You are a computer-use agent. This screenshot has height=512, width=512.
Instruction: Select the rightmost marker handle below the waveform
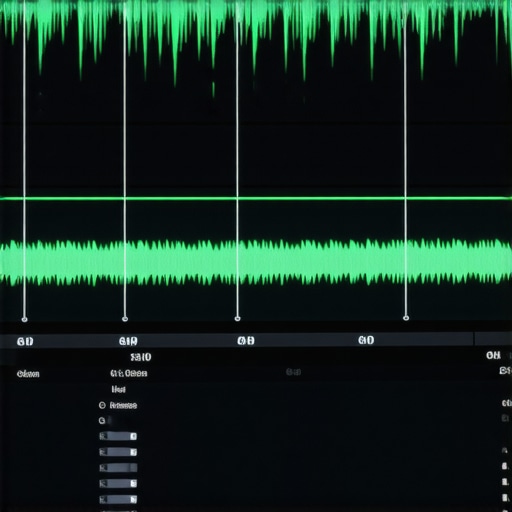click(406, 318)
